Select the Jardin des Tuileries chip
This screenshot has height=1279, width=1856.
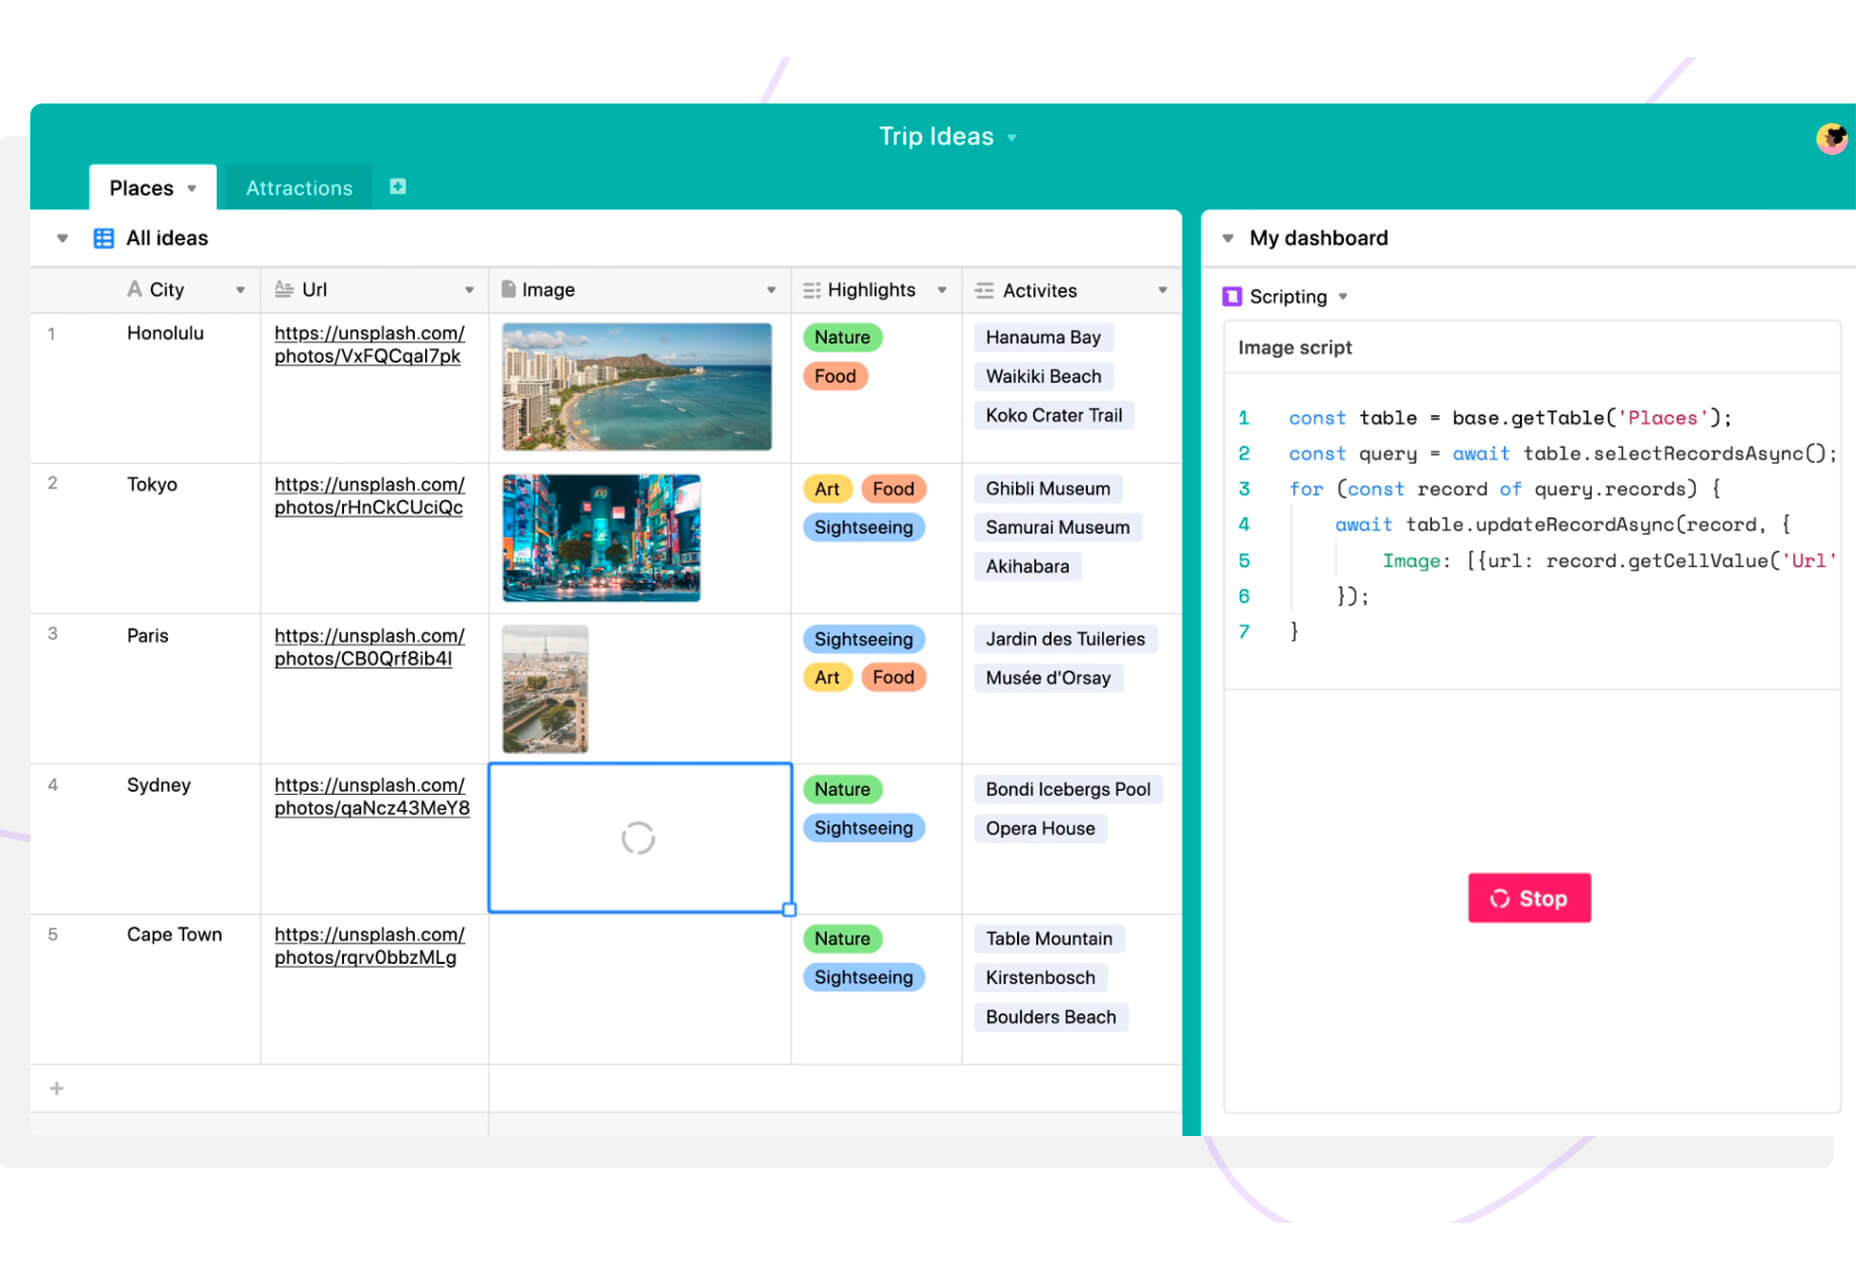pyautogui.click(x=1065, y=639)
